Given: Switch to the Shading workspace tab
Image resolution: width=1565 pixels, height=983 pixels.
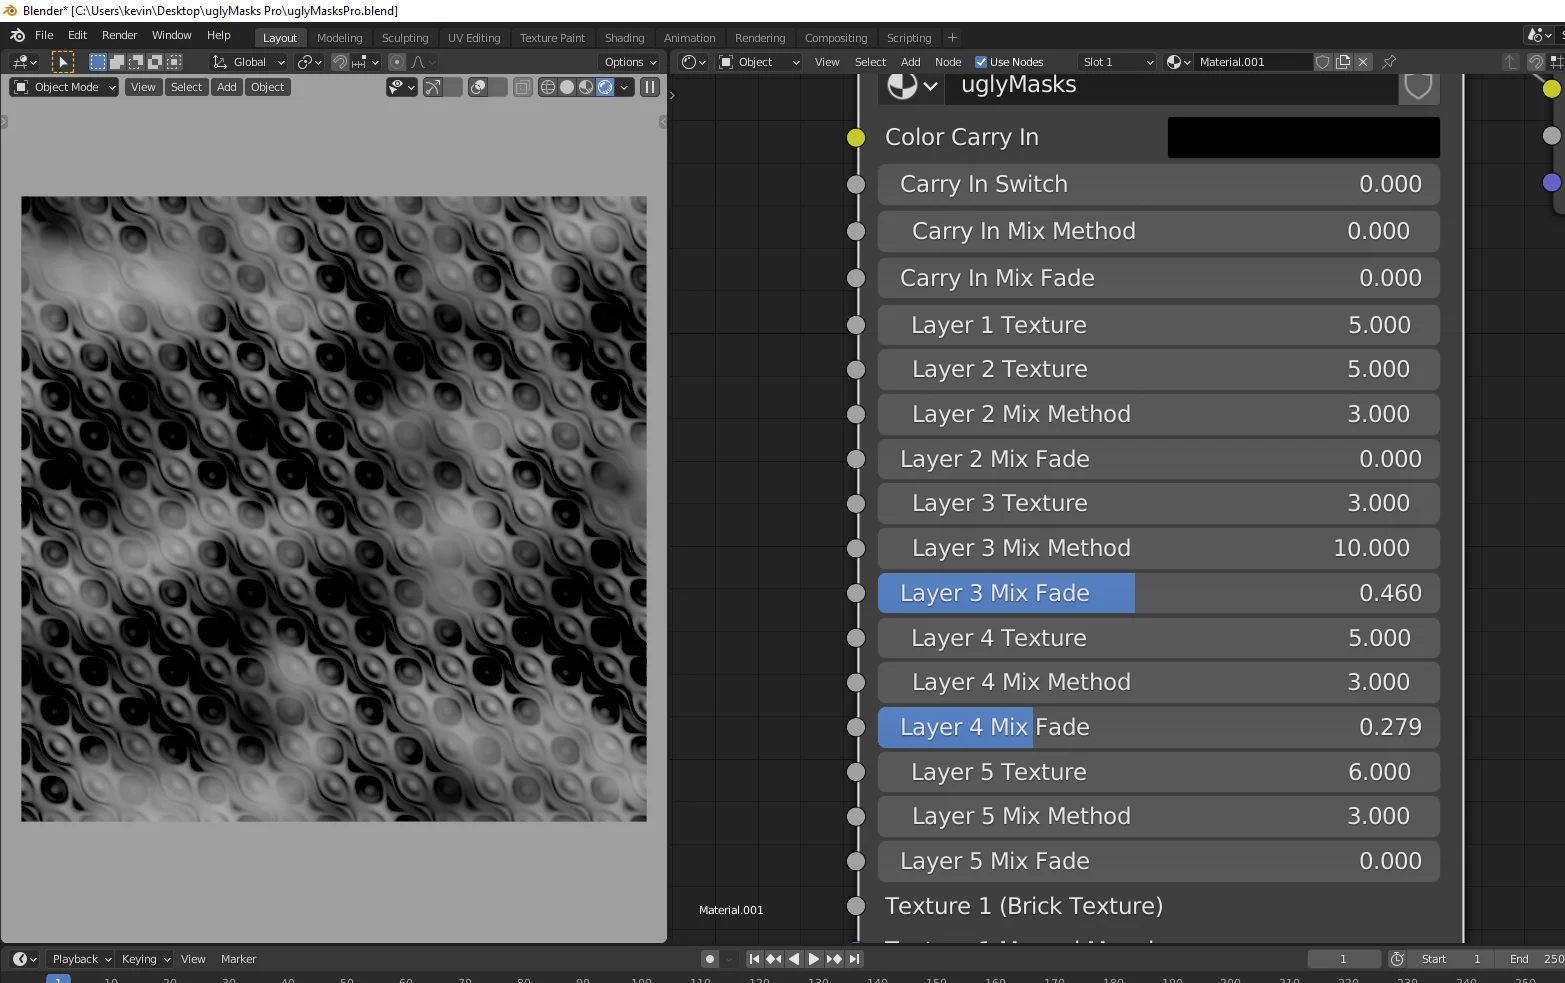Looking at the screenshot, I should tap(624, 37).
